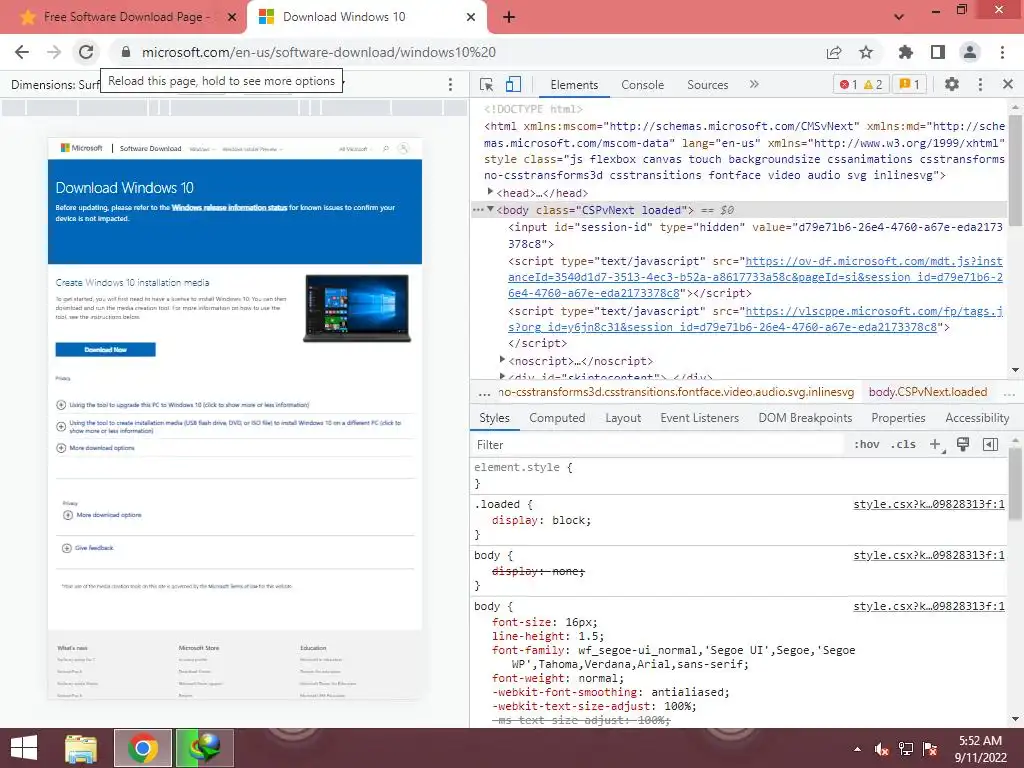Toggle rendering emulations paintbrush icon
The image size is (1024, 768).
click(x=963, y=445)
